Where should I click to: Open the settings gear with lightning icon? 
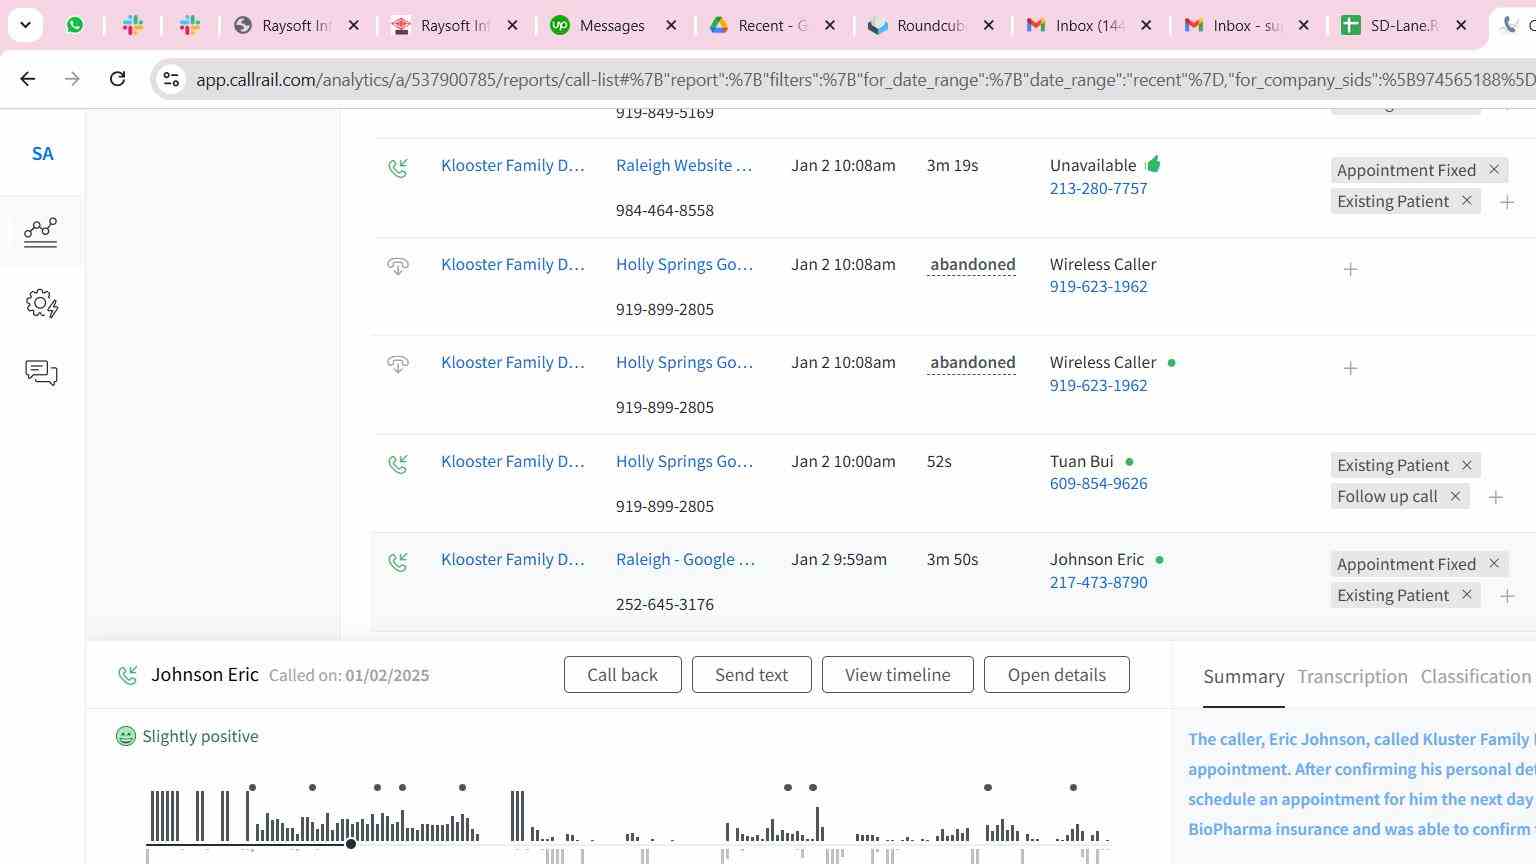pyautogui.click(x=42, y=303)
